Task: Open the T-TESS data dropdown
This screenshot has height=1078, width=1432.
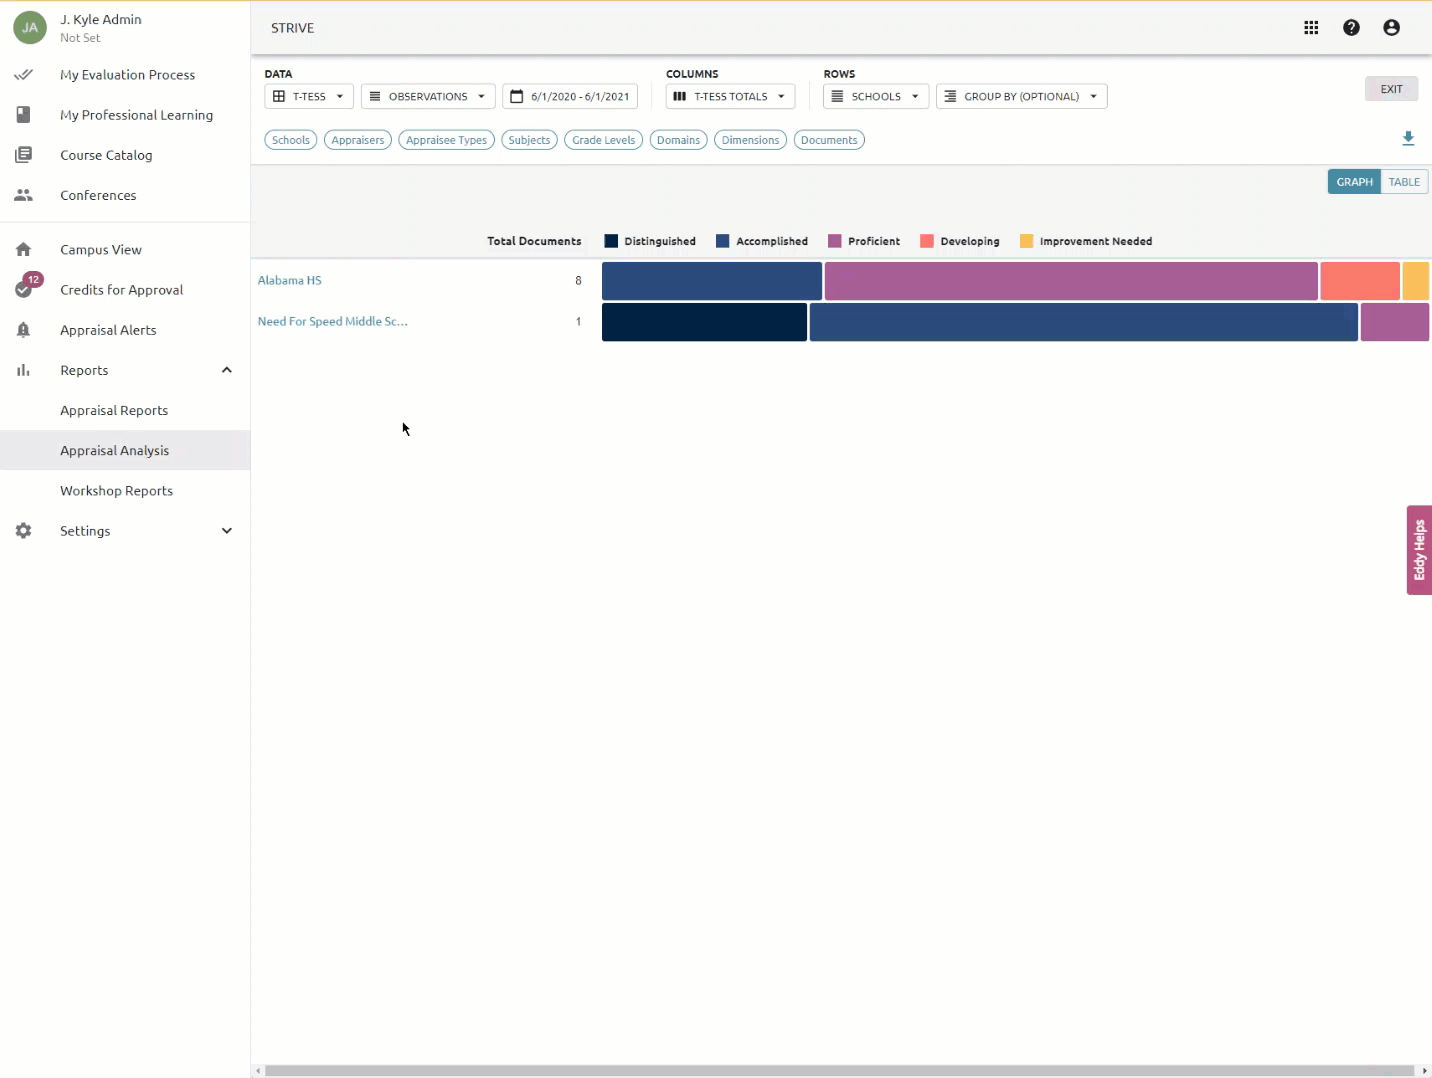Action: click(309, 97)
